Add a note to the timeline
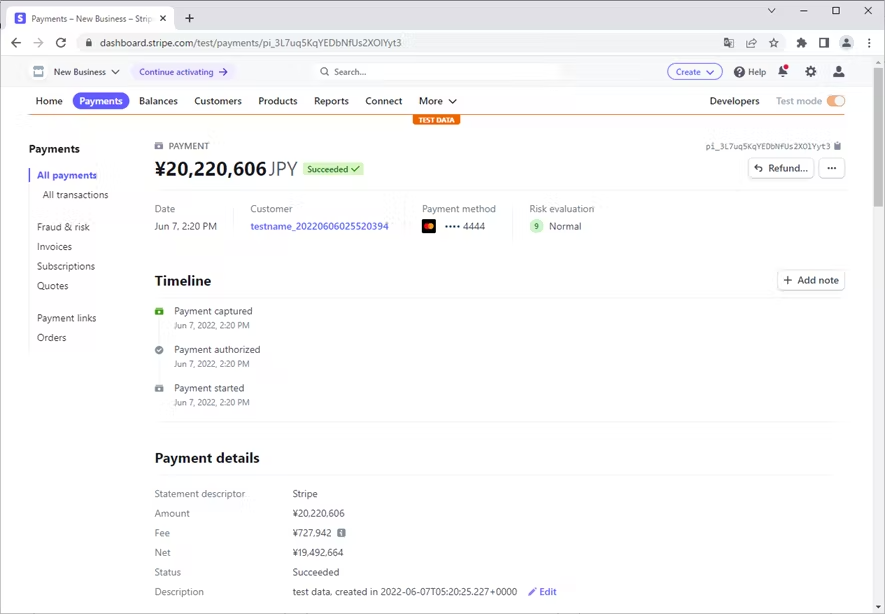 tap(811, 280)
